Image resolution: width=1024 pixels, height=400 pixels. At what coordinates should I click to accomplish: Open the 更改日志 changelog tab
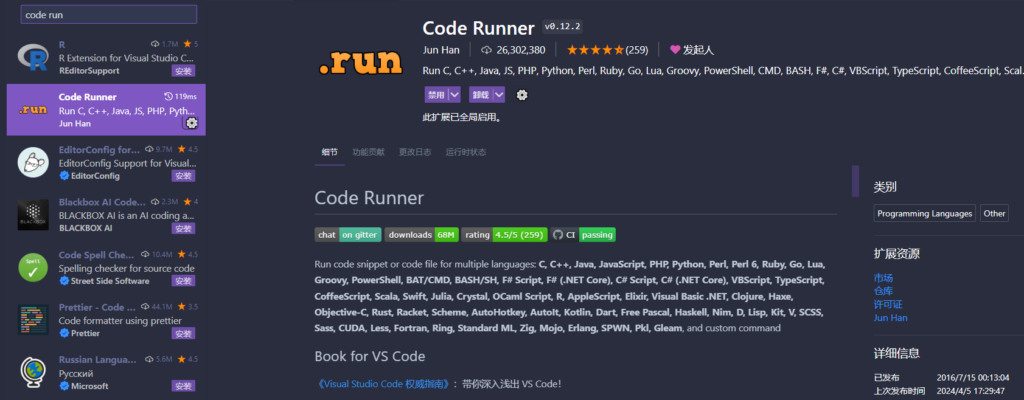tap(415, 152)
